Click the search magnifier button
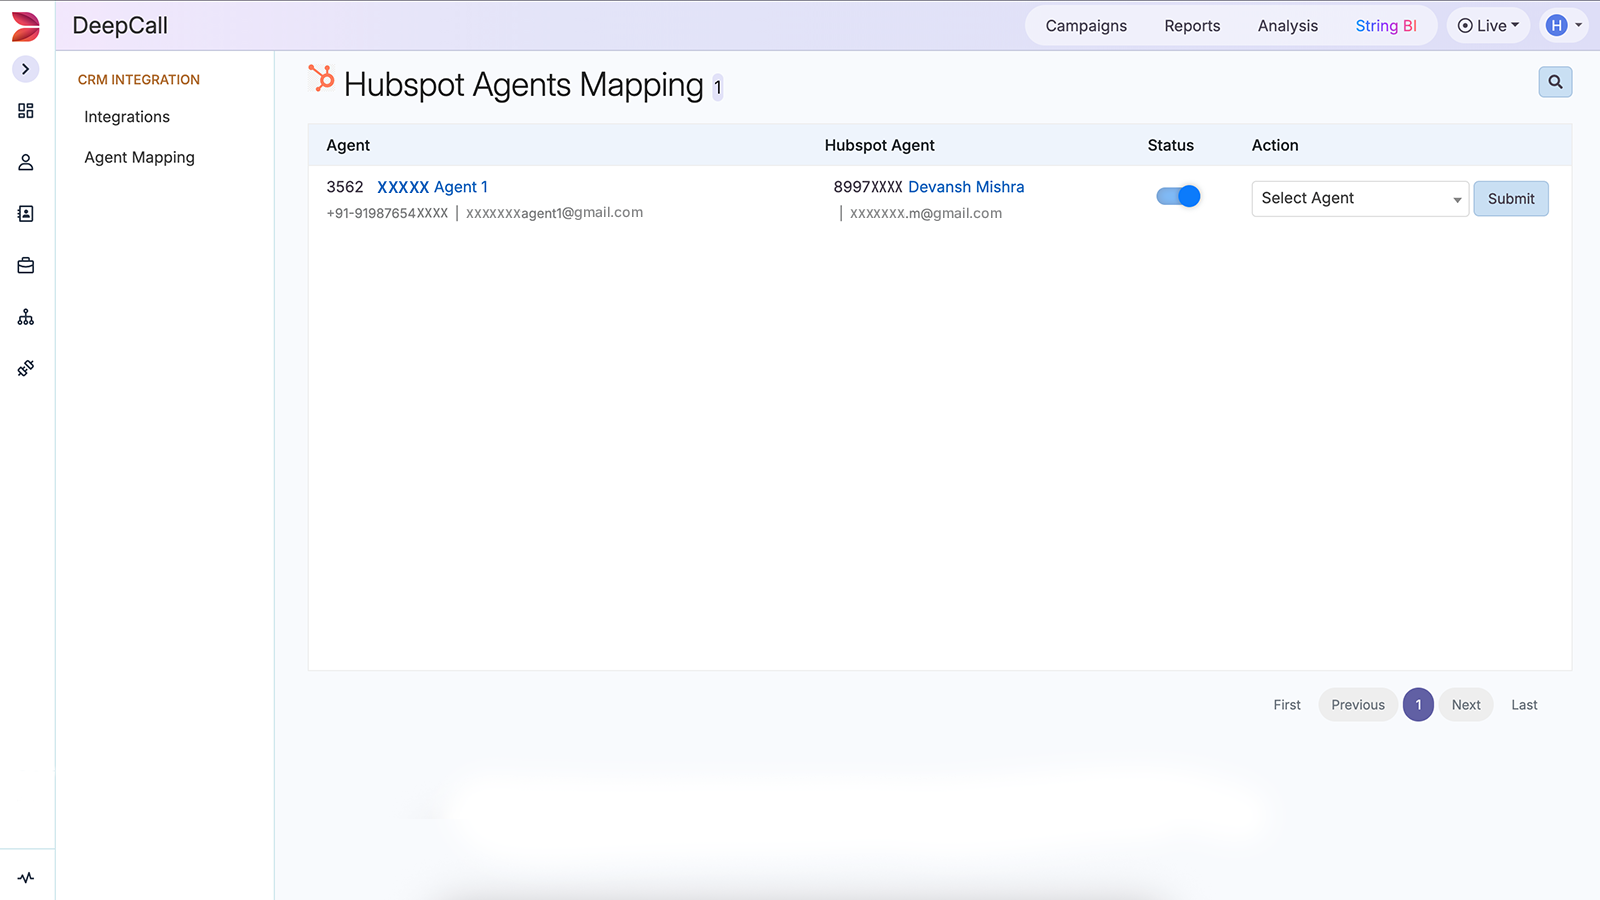1600x900 pixels. (x=1555, y=82)
